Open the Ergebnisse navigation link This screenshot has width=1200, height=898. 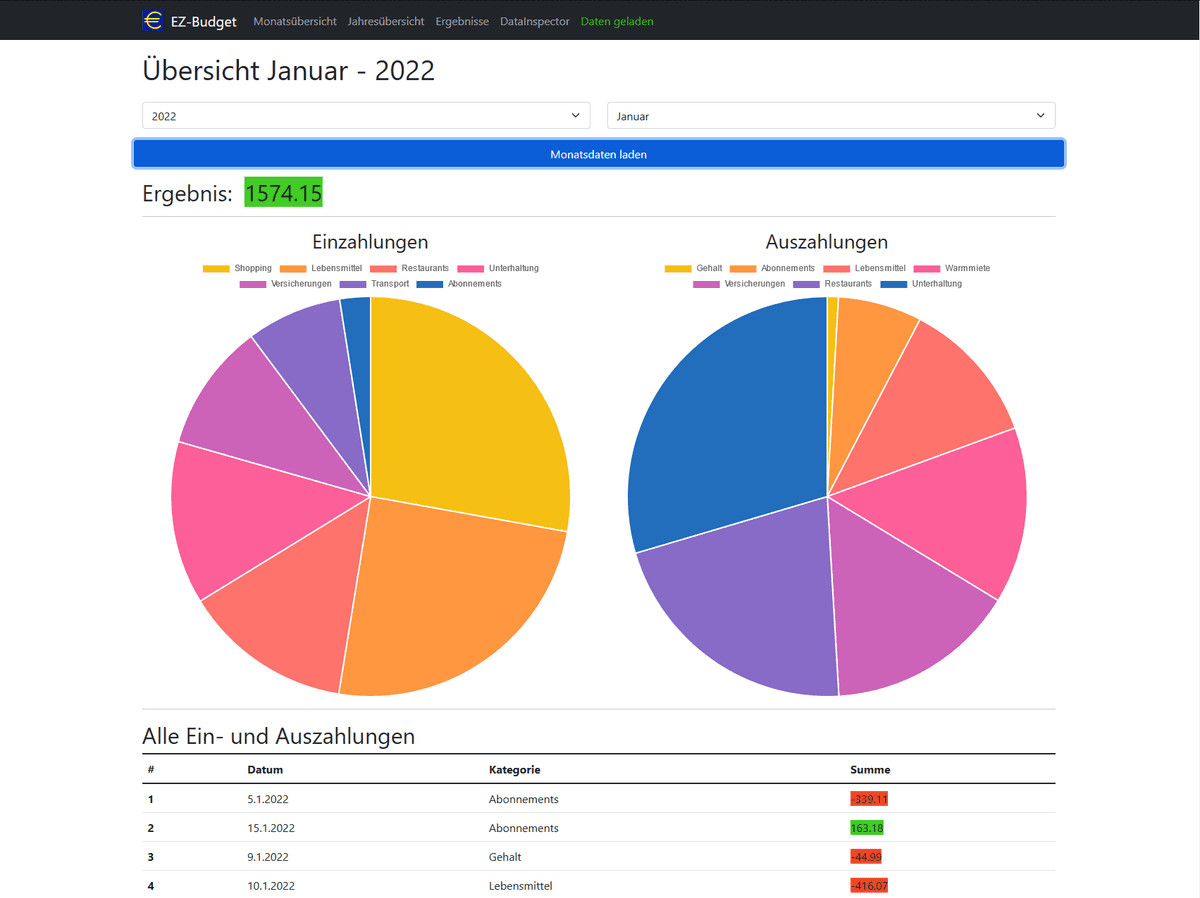(462, 21)
